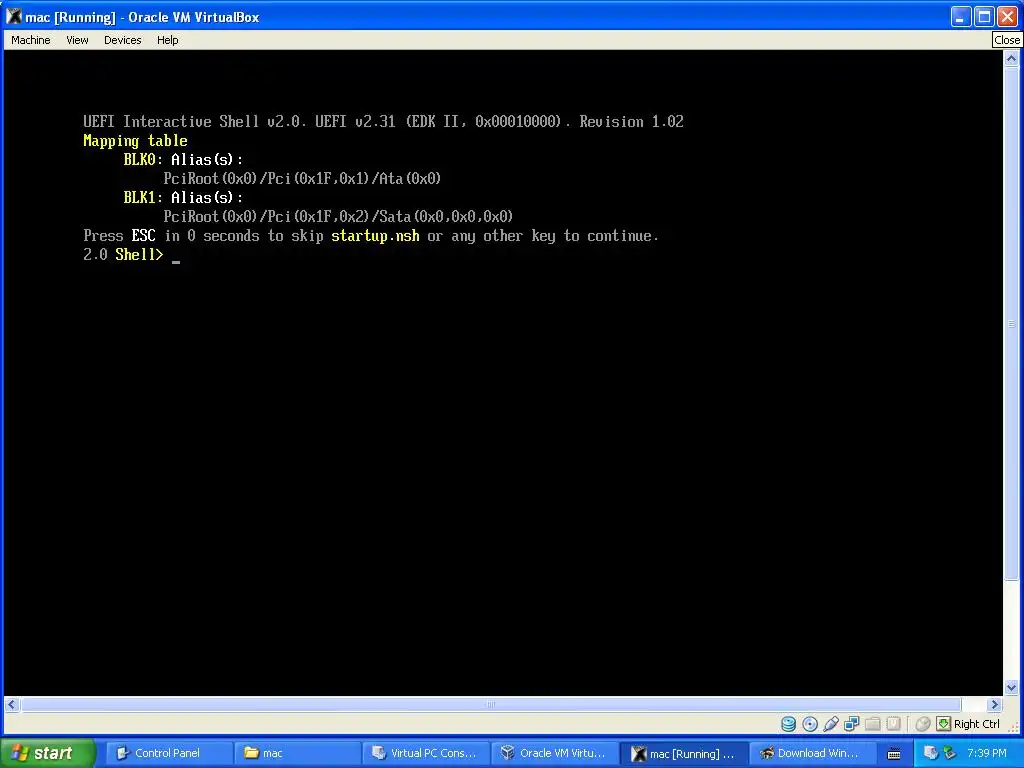The image size is (1024, 768).
Task: Click the BLK0 entry in mapping table
Action: coord(139,159)
